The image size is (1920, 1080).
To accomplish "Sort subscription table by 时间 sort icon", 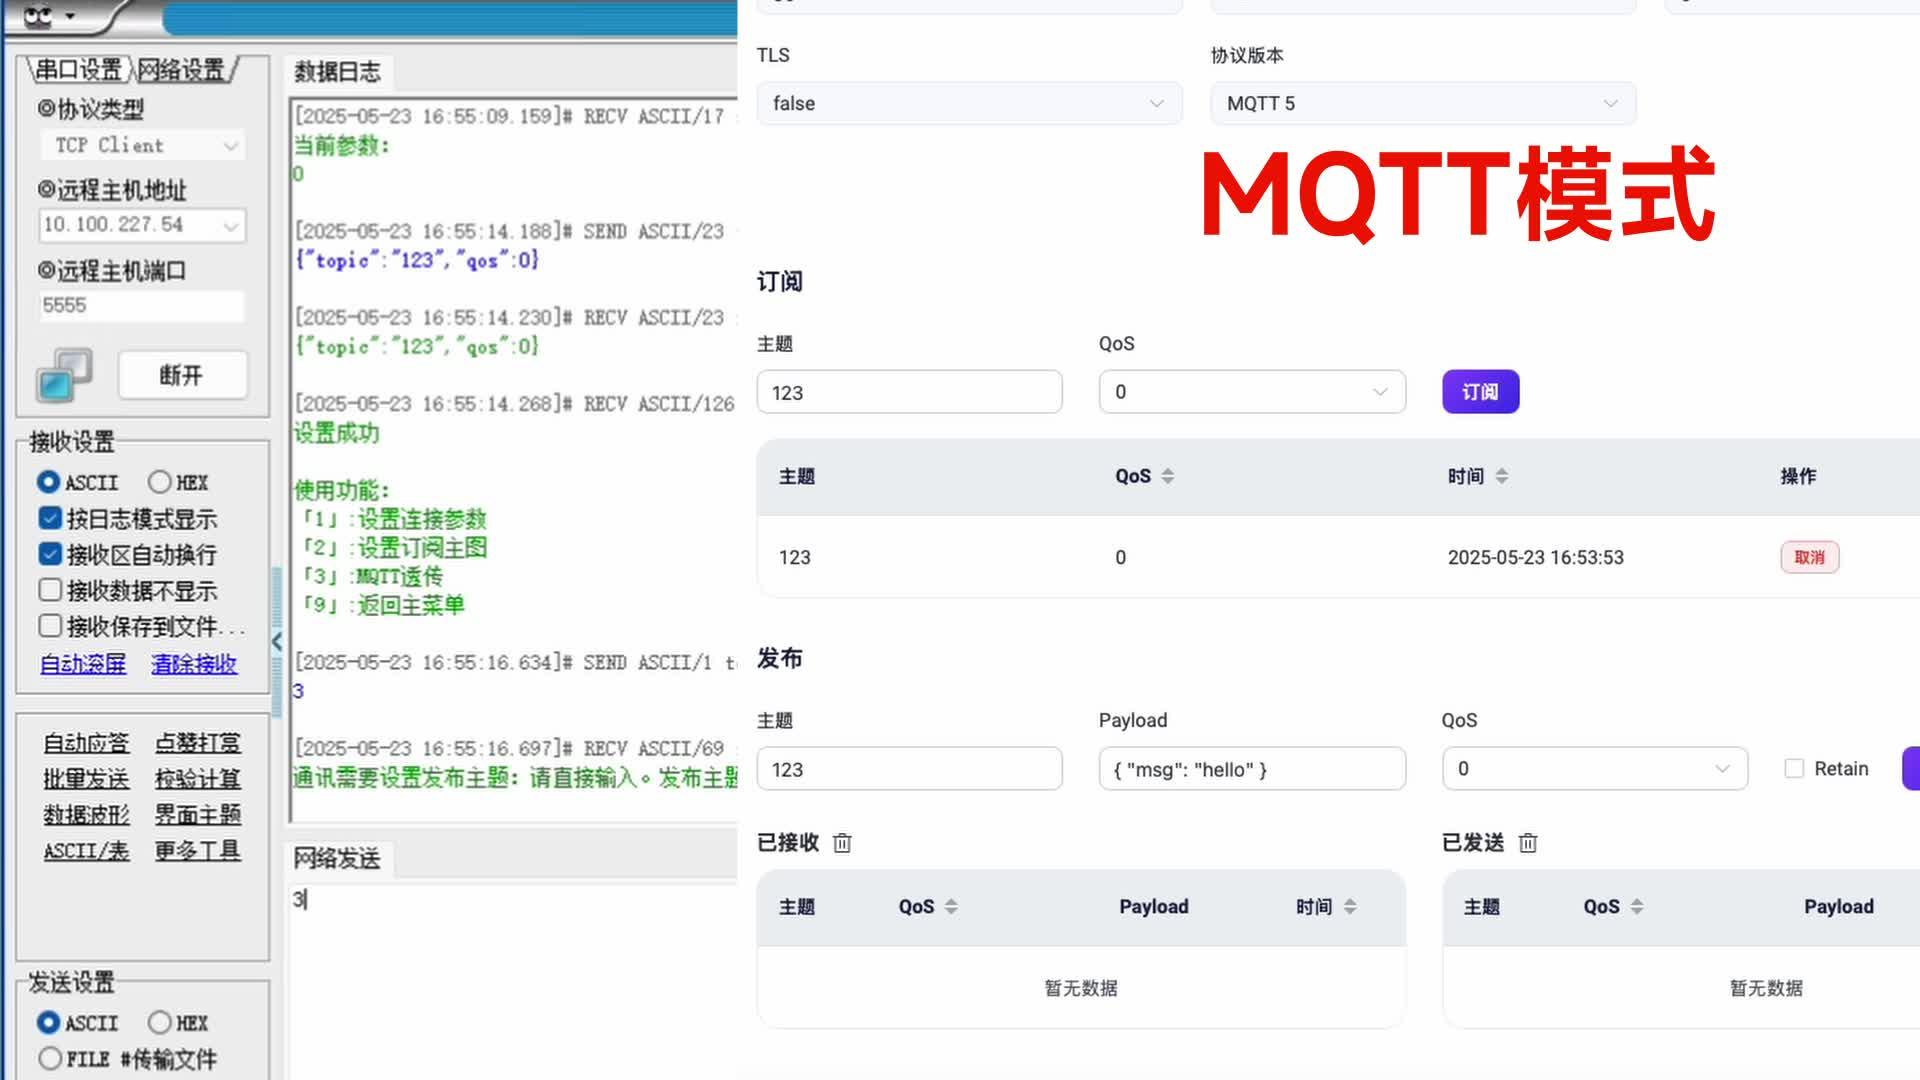I will 1505,476.
